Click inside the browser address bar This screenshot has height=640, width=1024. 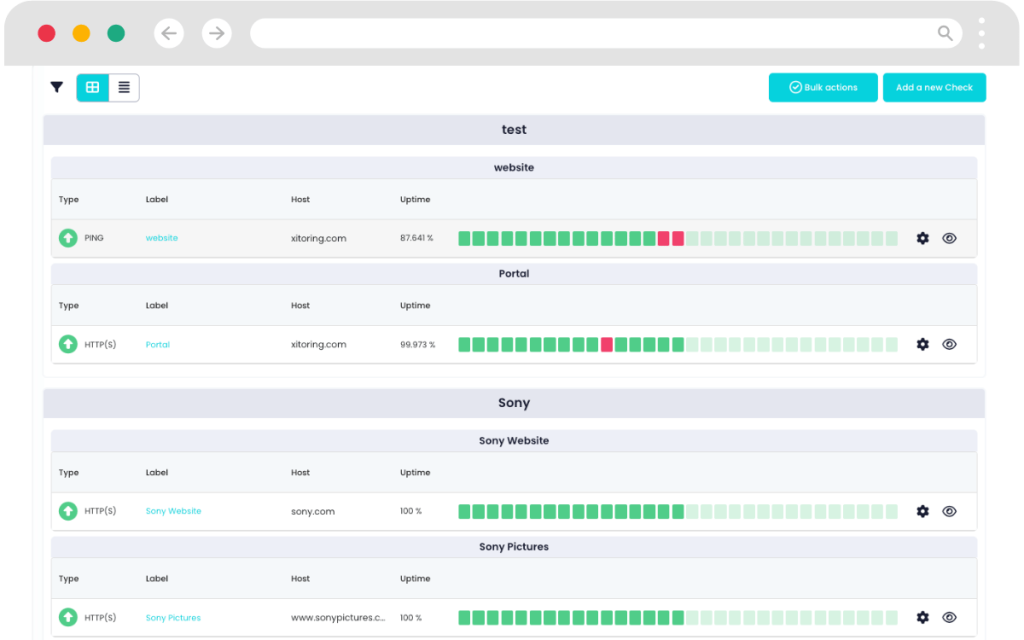[x=600, y=33]
